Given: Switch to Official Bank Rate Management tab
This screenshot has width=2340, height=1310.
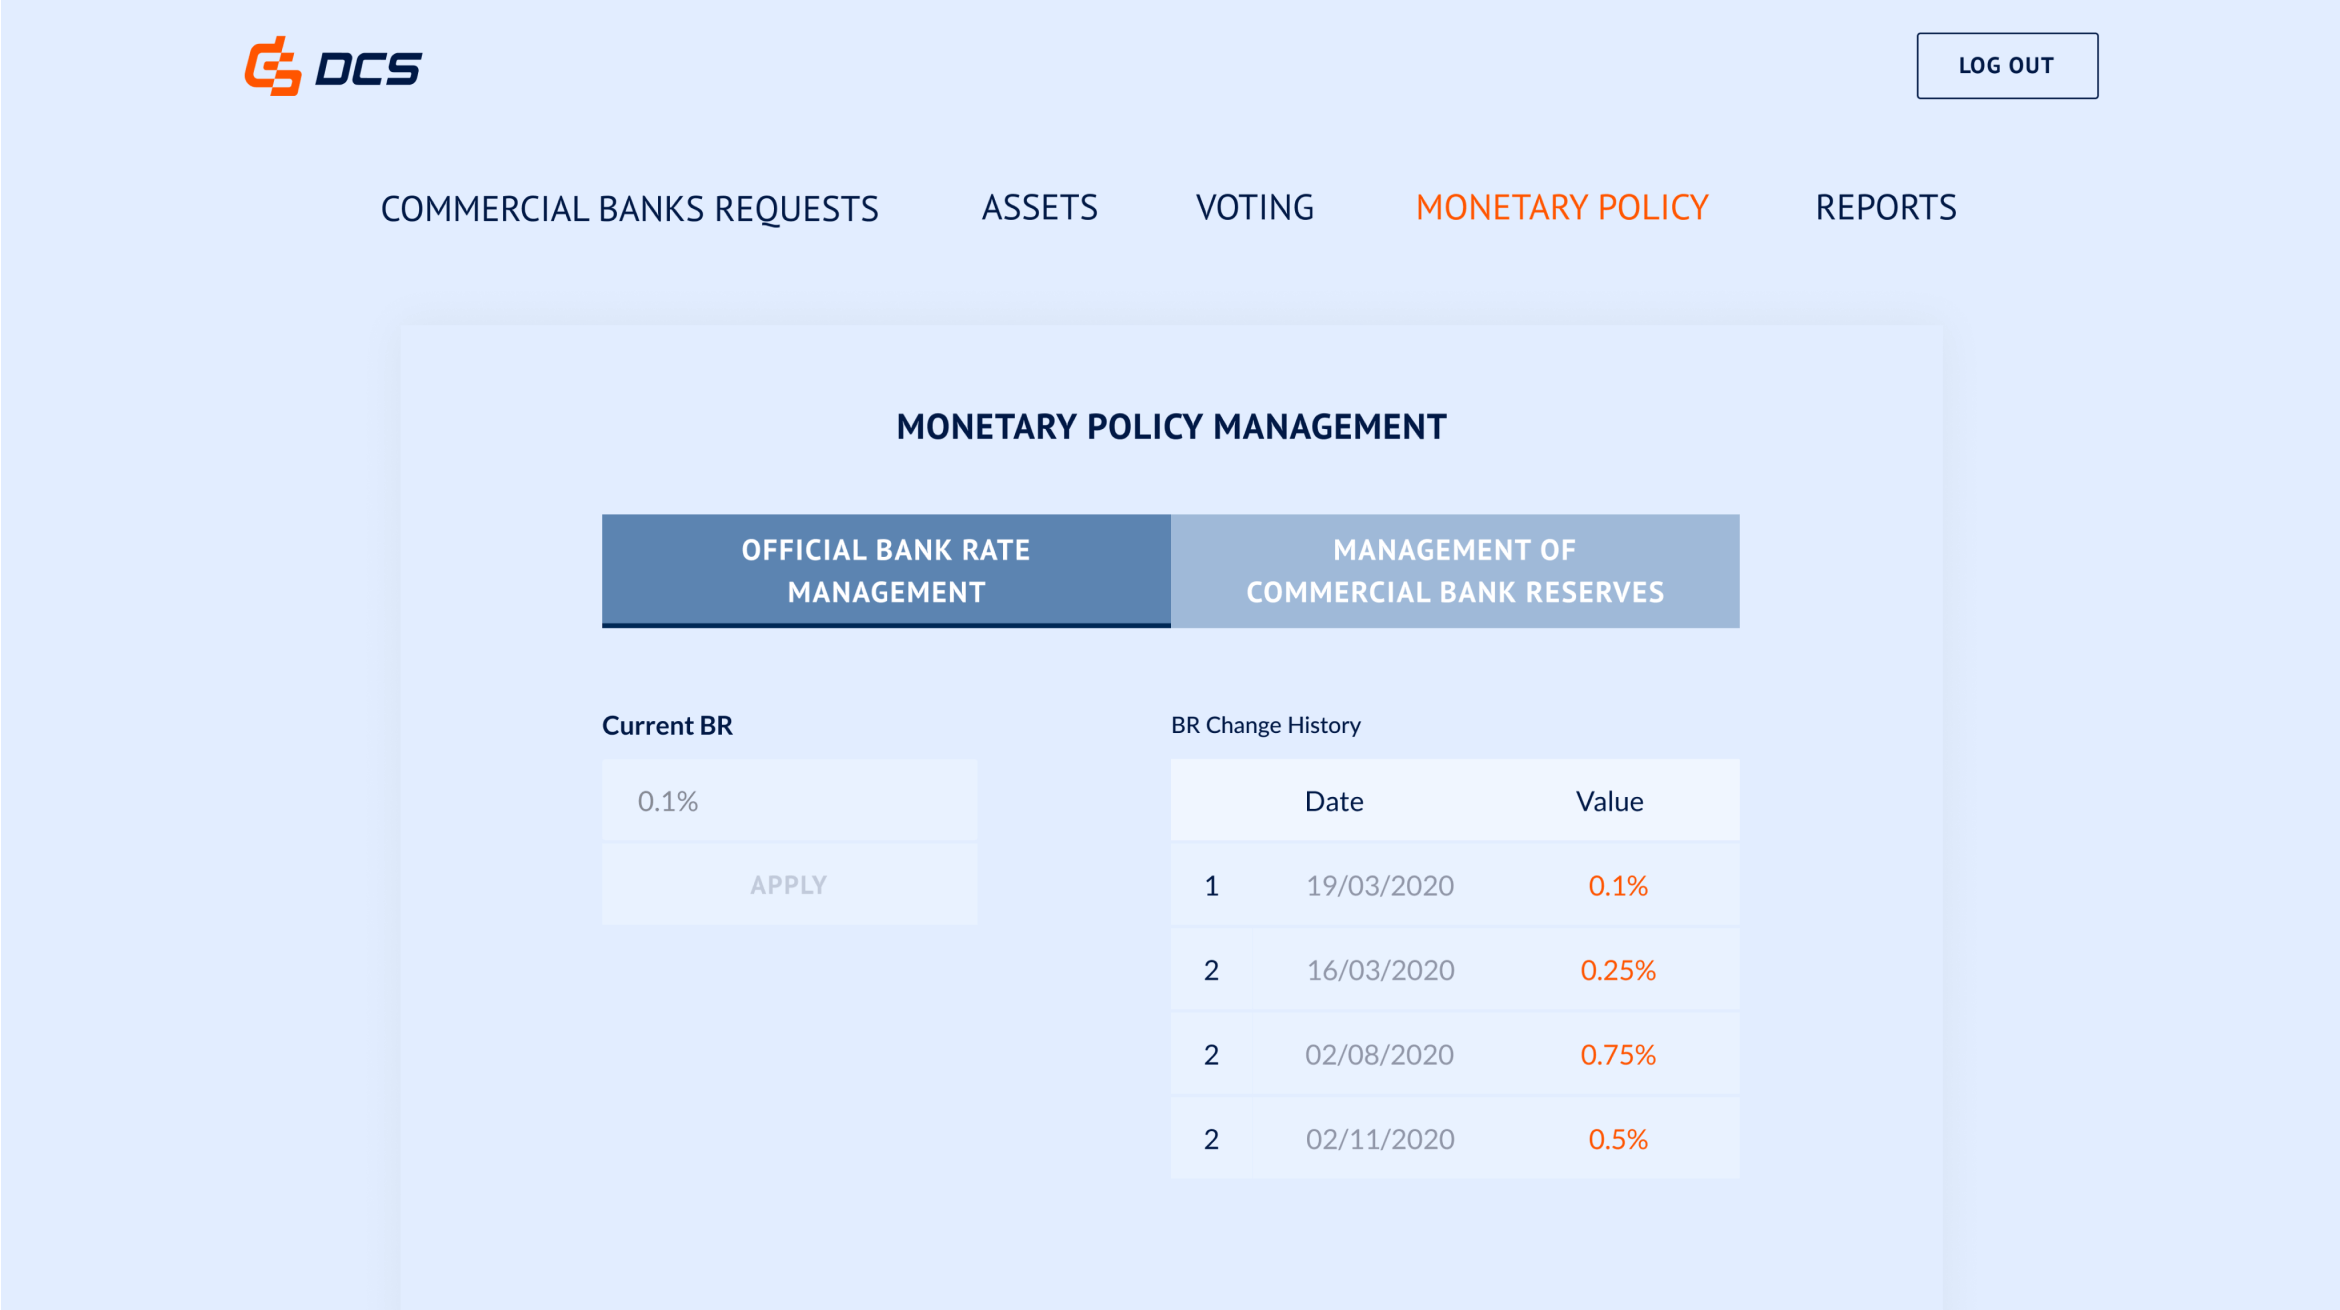Looking at the screenshot, I should tap(885, 571).
